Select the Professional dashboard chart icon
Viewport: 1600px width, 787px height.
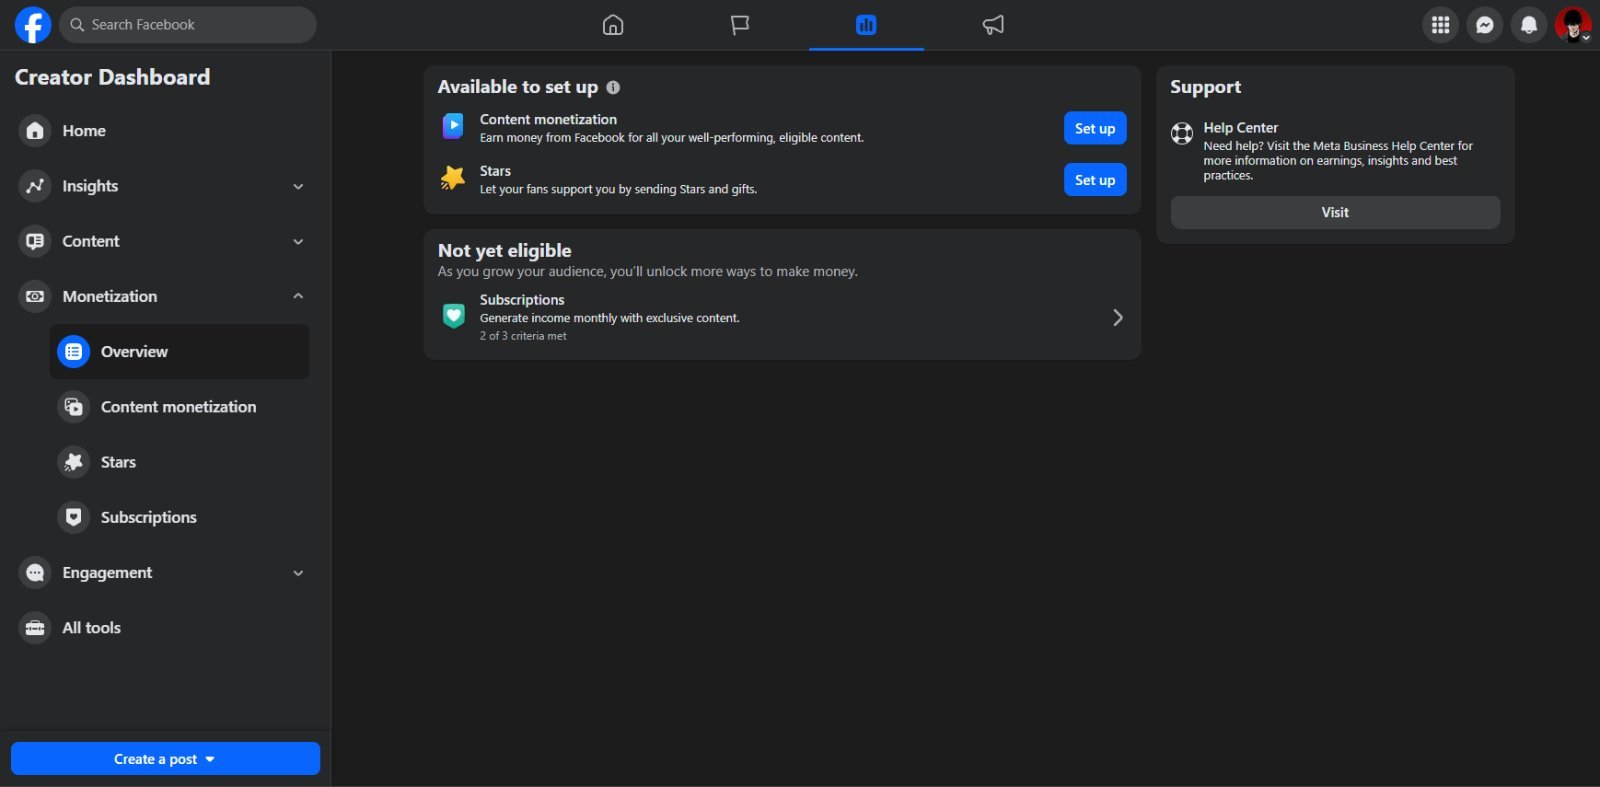pos(866,25)
